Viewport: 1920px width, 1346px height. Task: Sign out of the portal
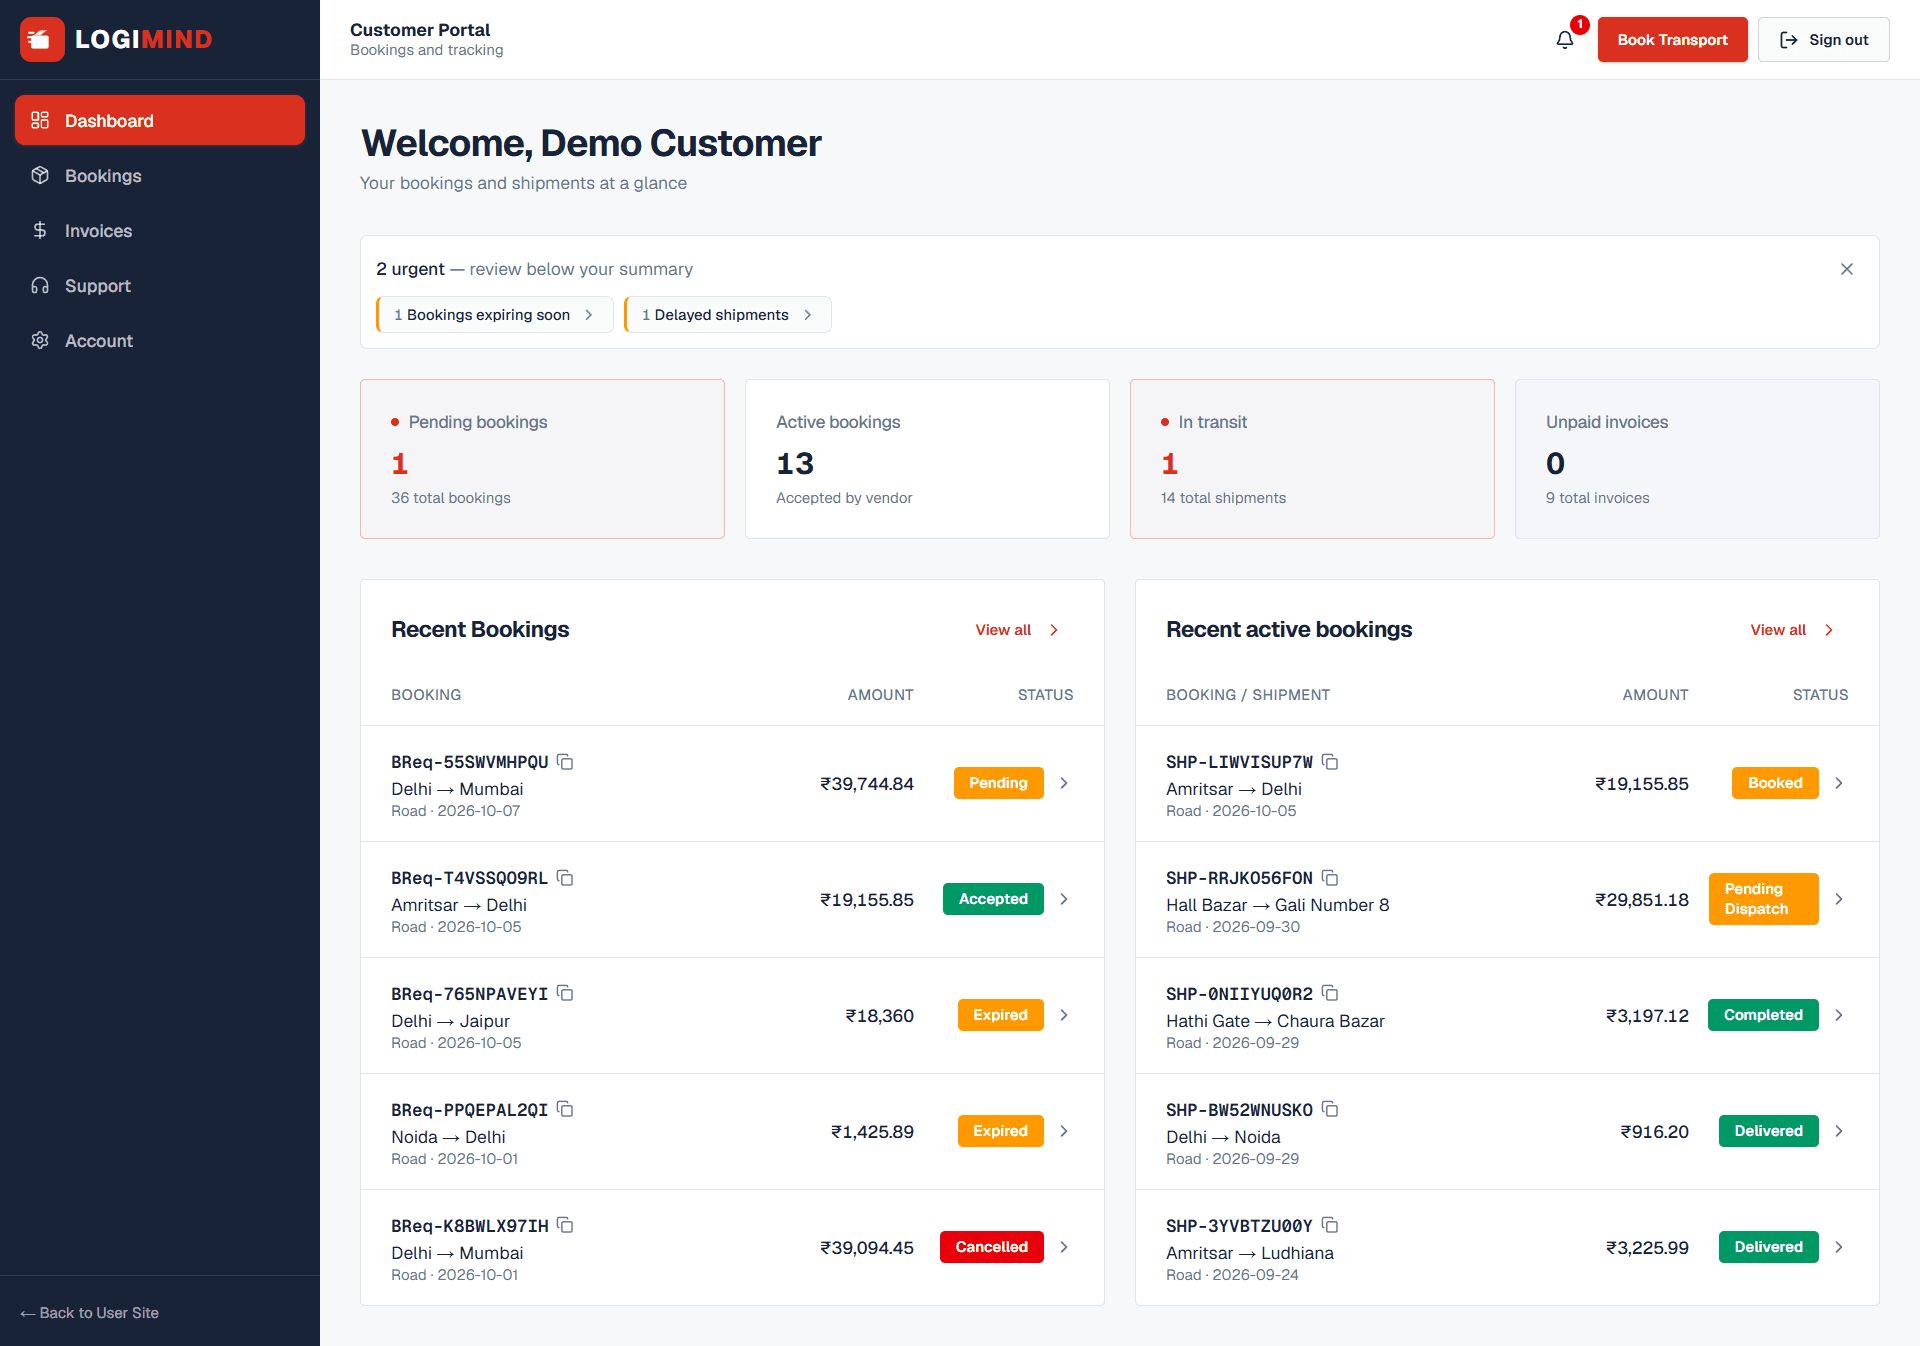pos(1823,40)
